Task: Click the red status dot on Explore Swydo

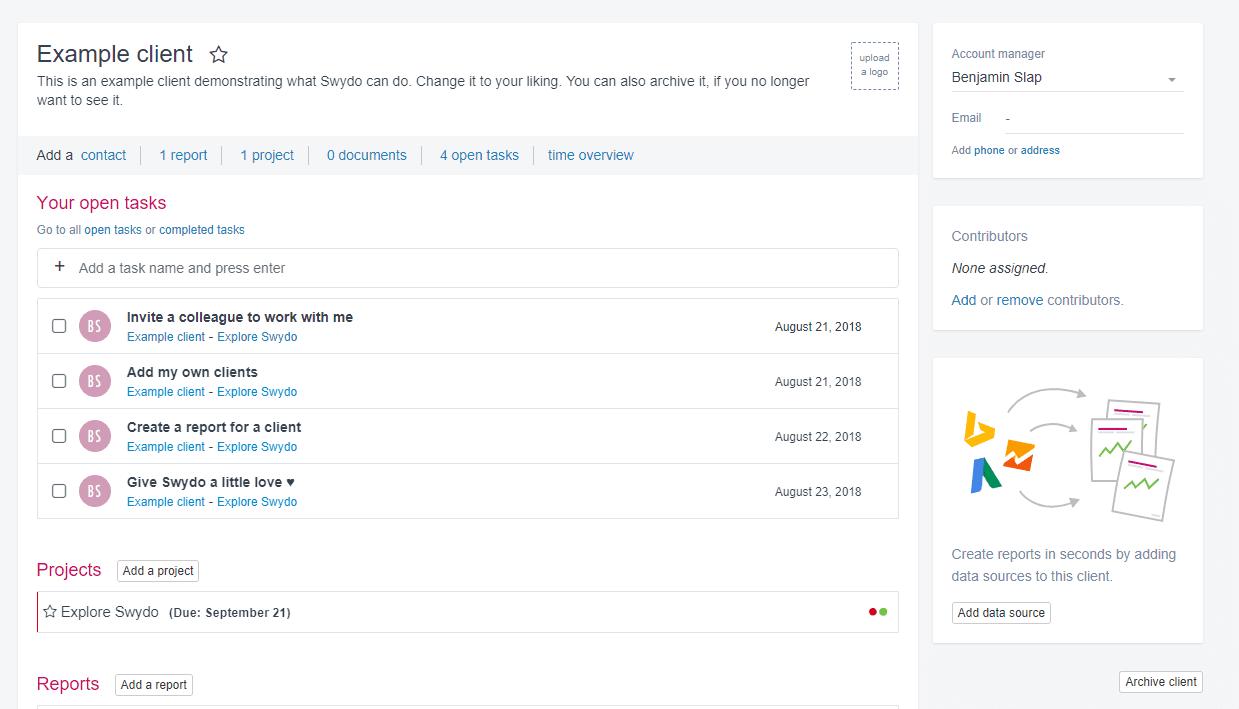Action: pos(873,612)
